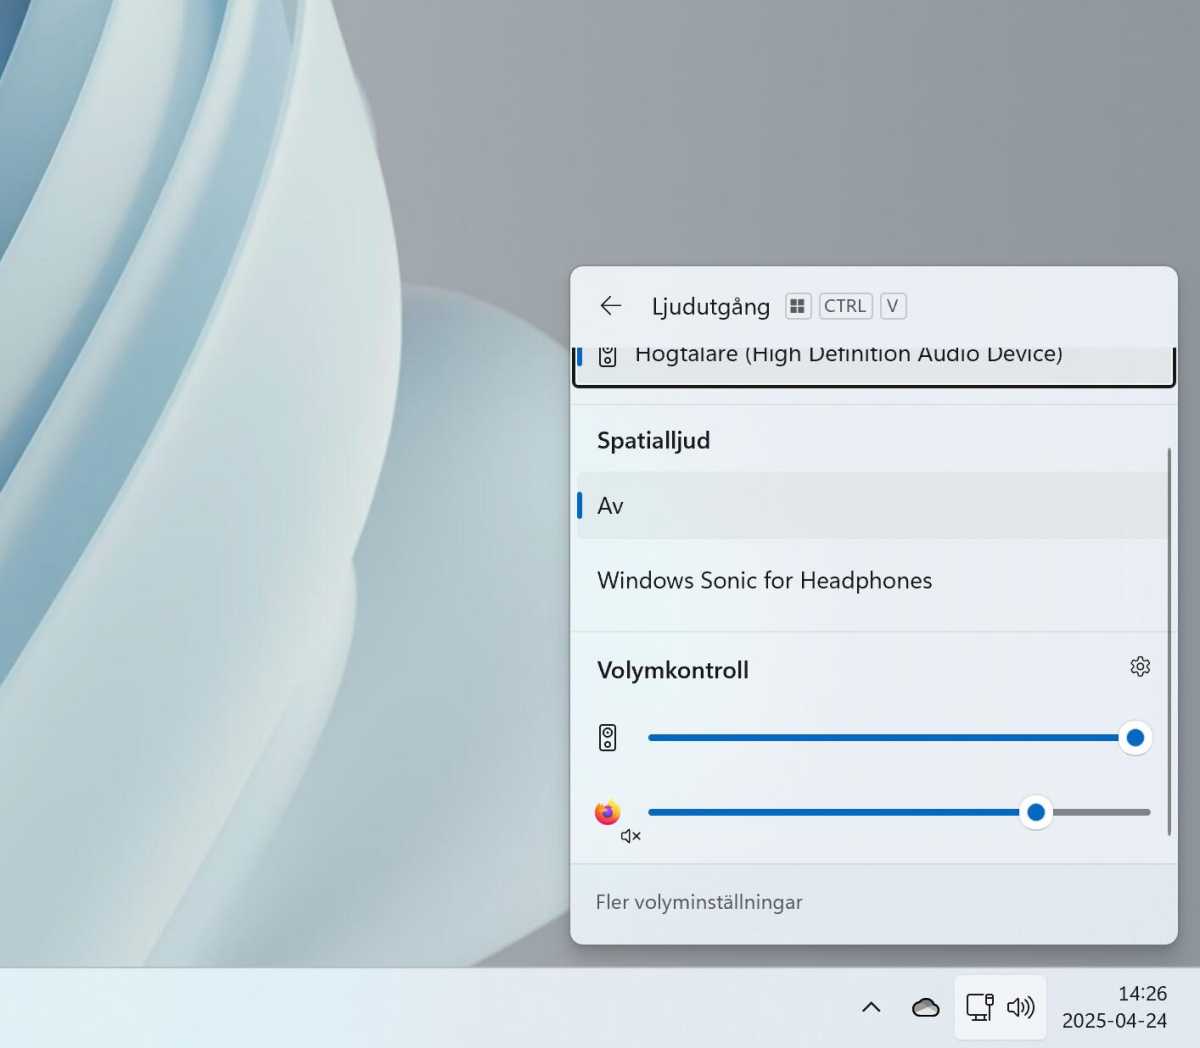The image size is (1200, 1048).
Task: Click the OneDrive cloud icon in taskbar
Action: click(x=925, y=1007)
